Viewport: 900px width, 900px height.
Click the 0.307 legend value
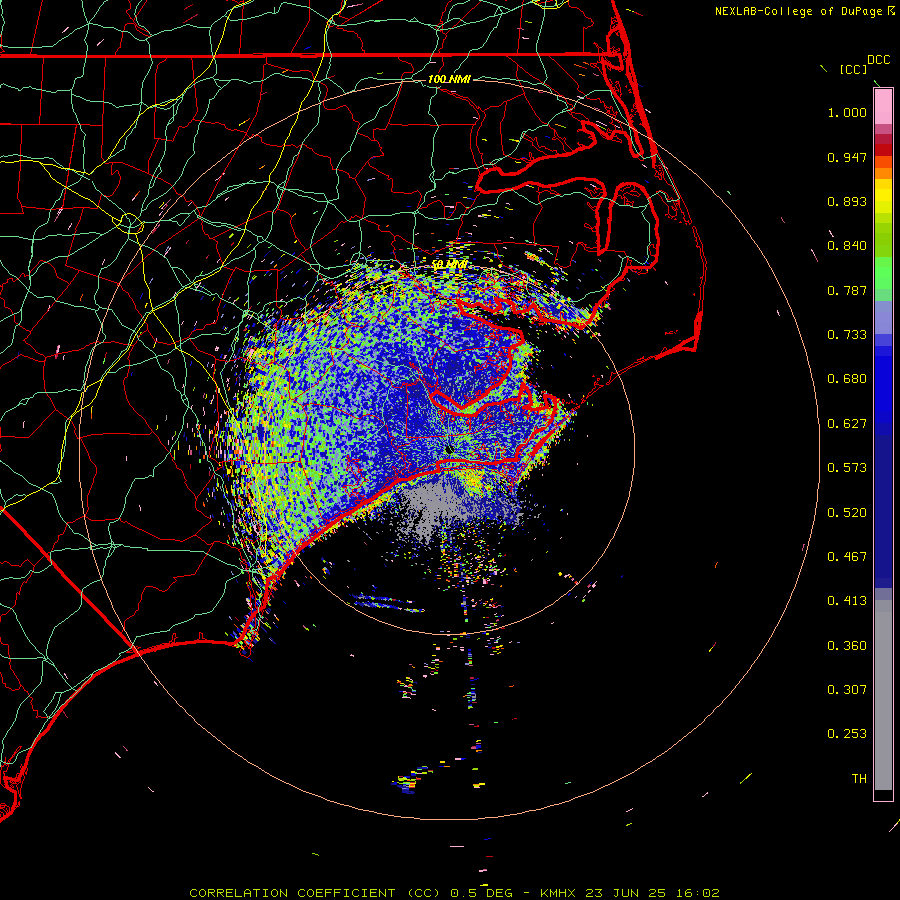(847, 690)
